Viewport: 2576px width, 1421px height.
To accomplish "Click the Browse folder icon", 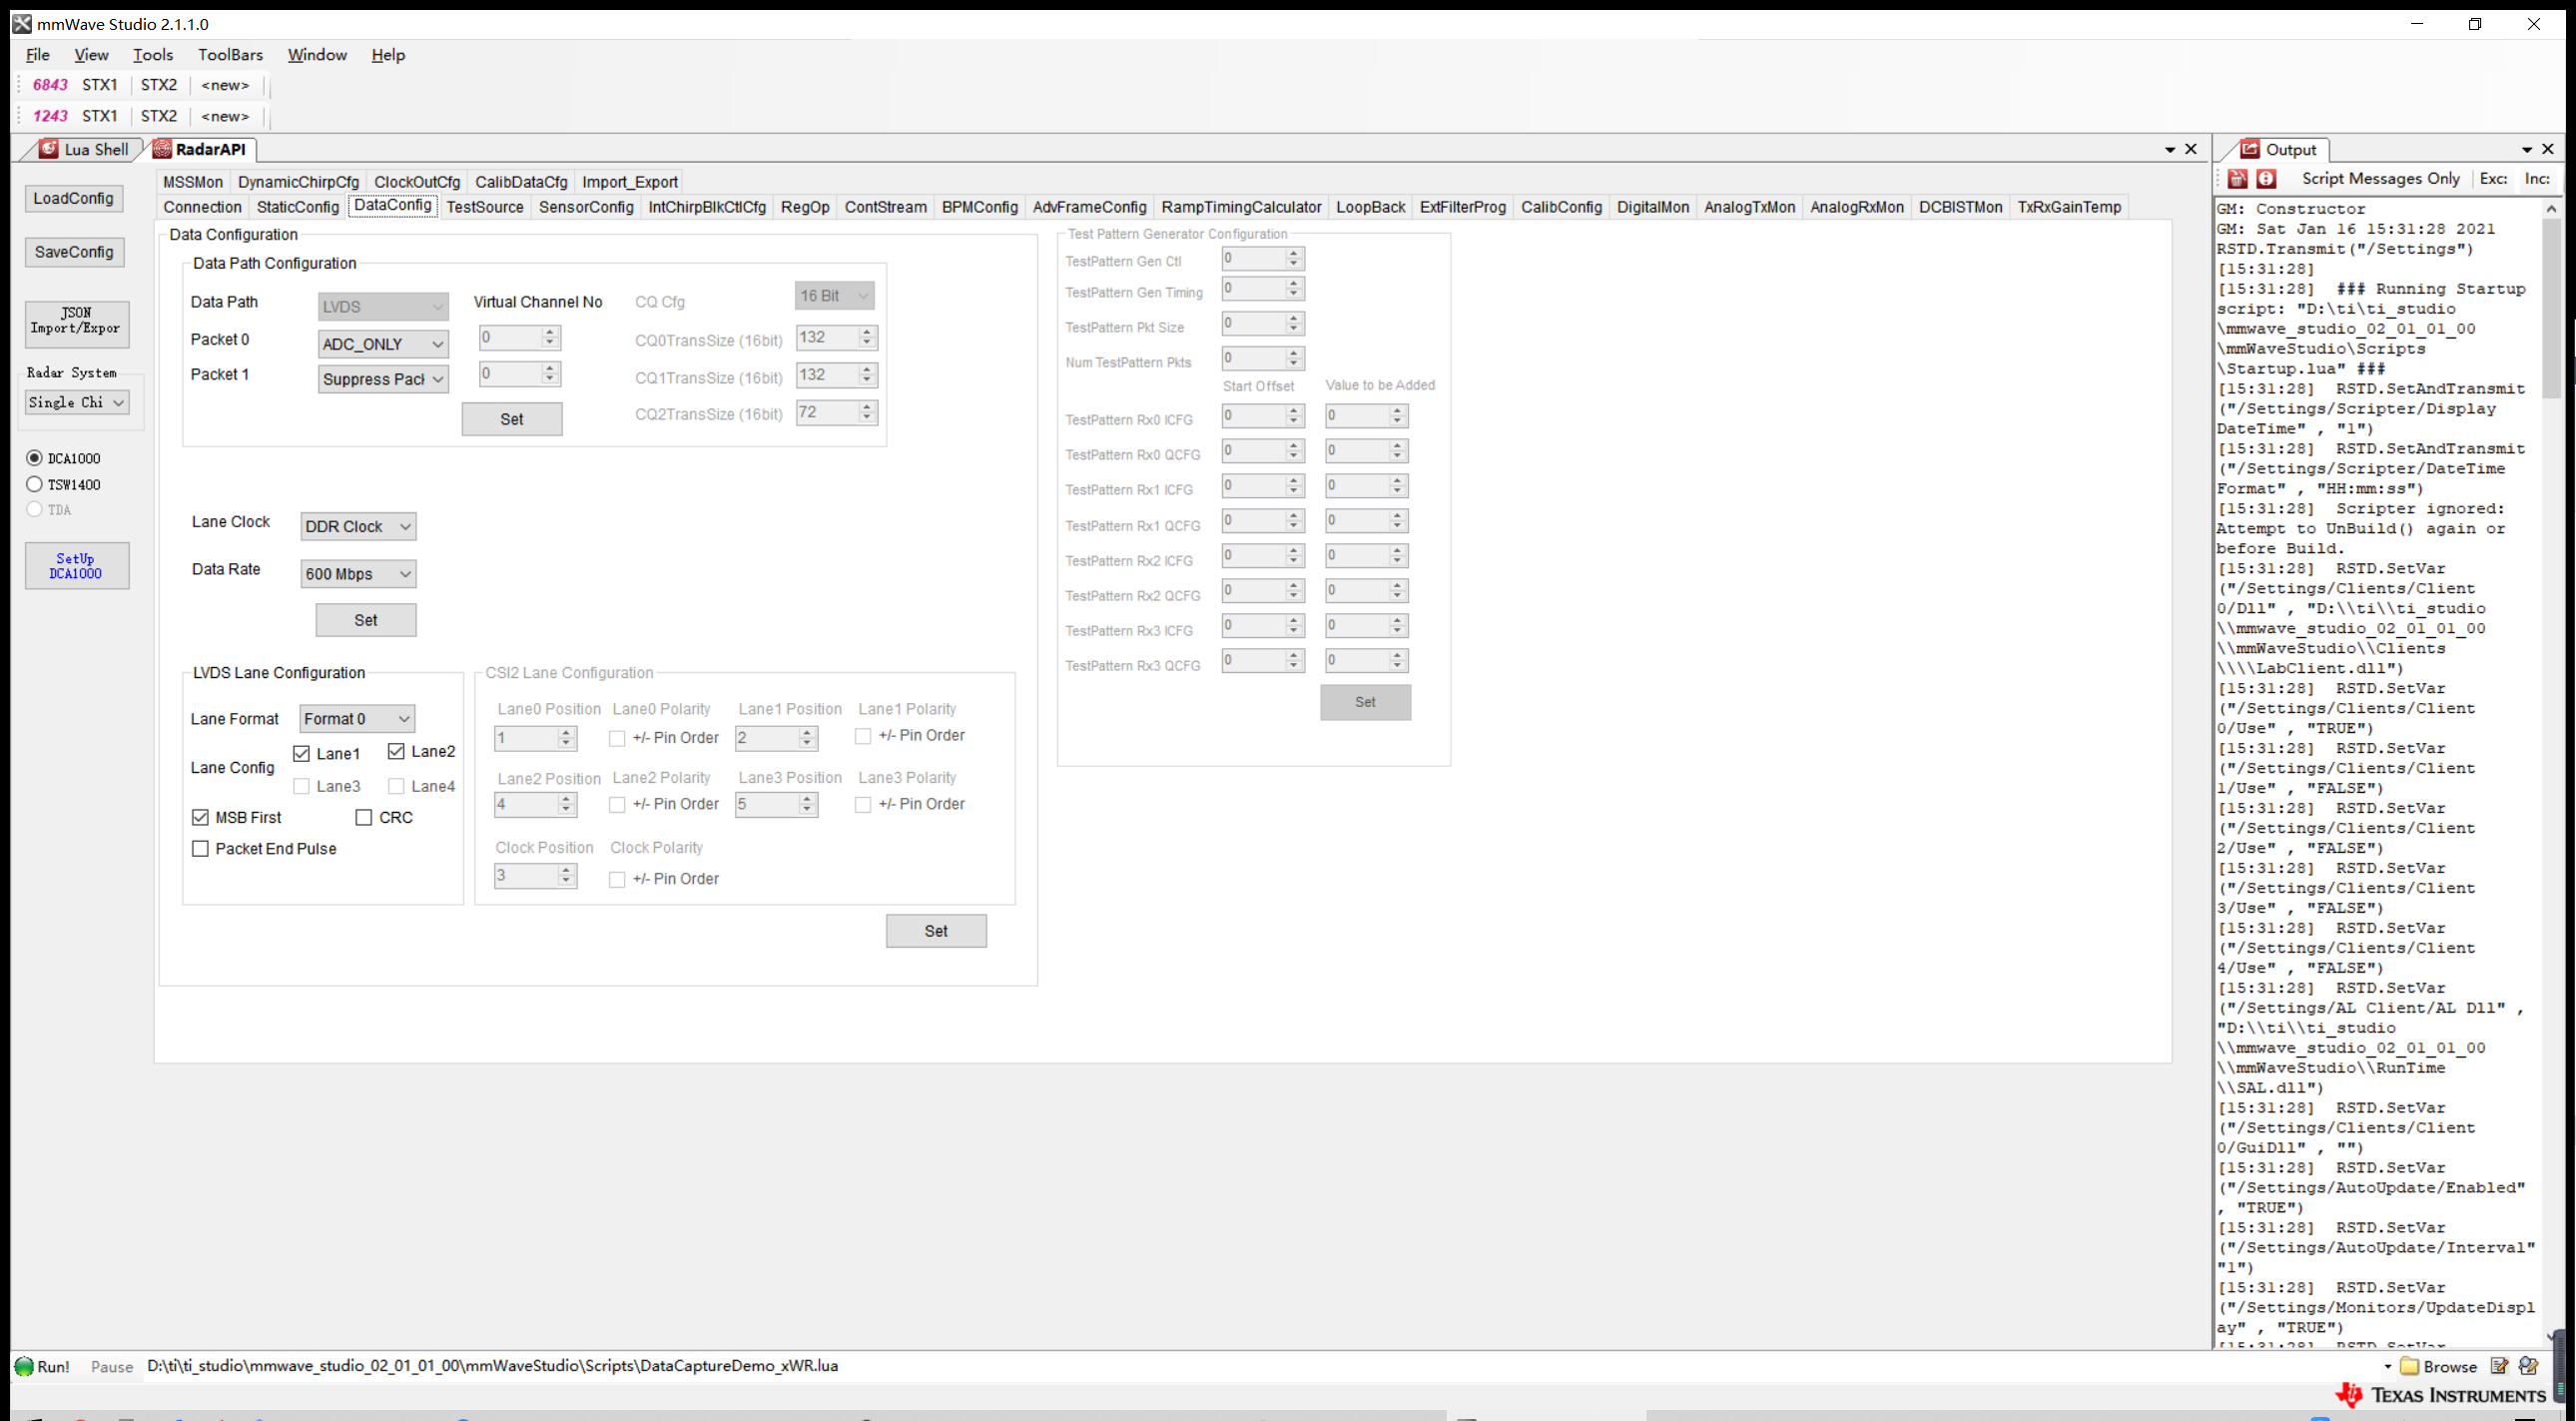I will coord(2410,1366).
